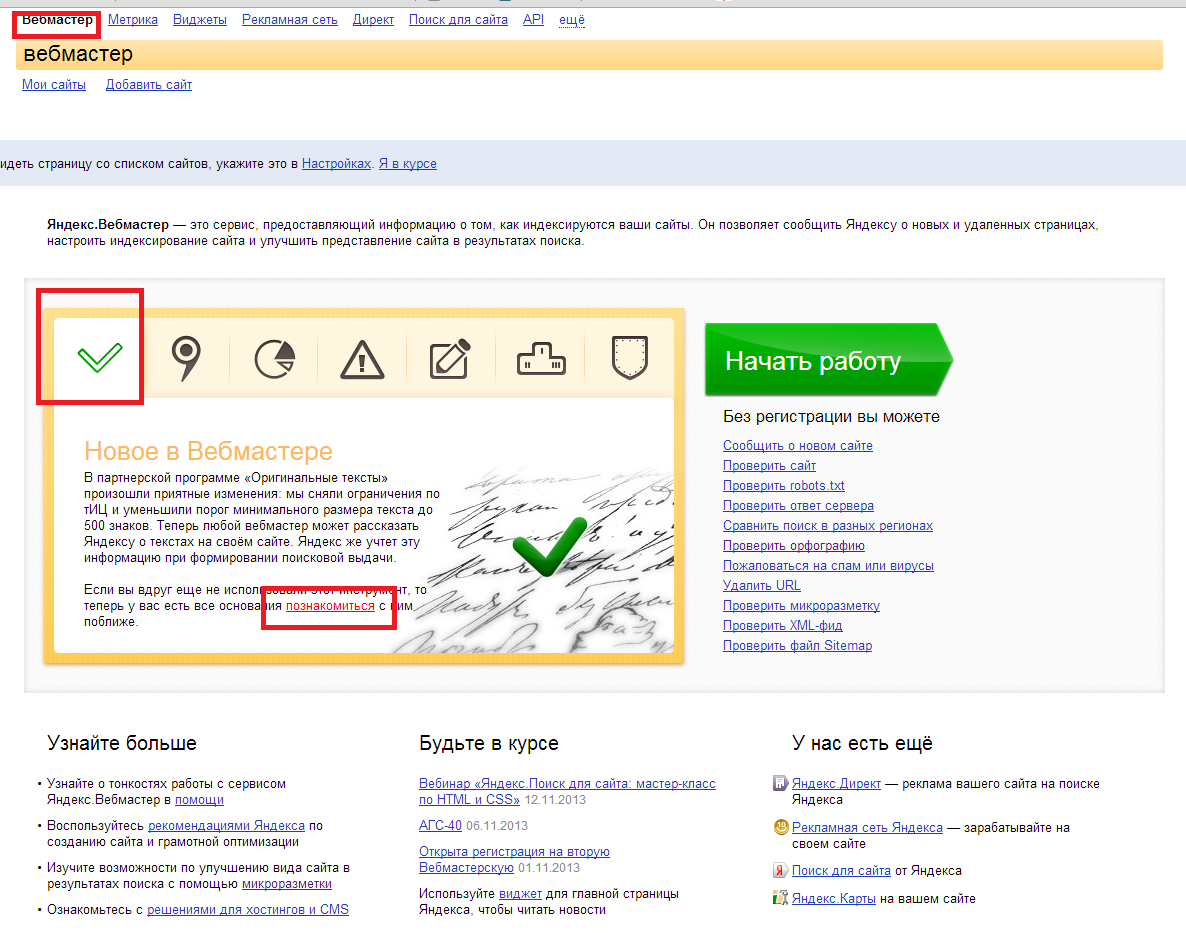This screenshot has height=933, width=1186.
Task: Open Проверить орфографию link
Action: pyautogui.click(x=793, y=546)
